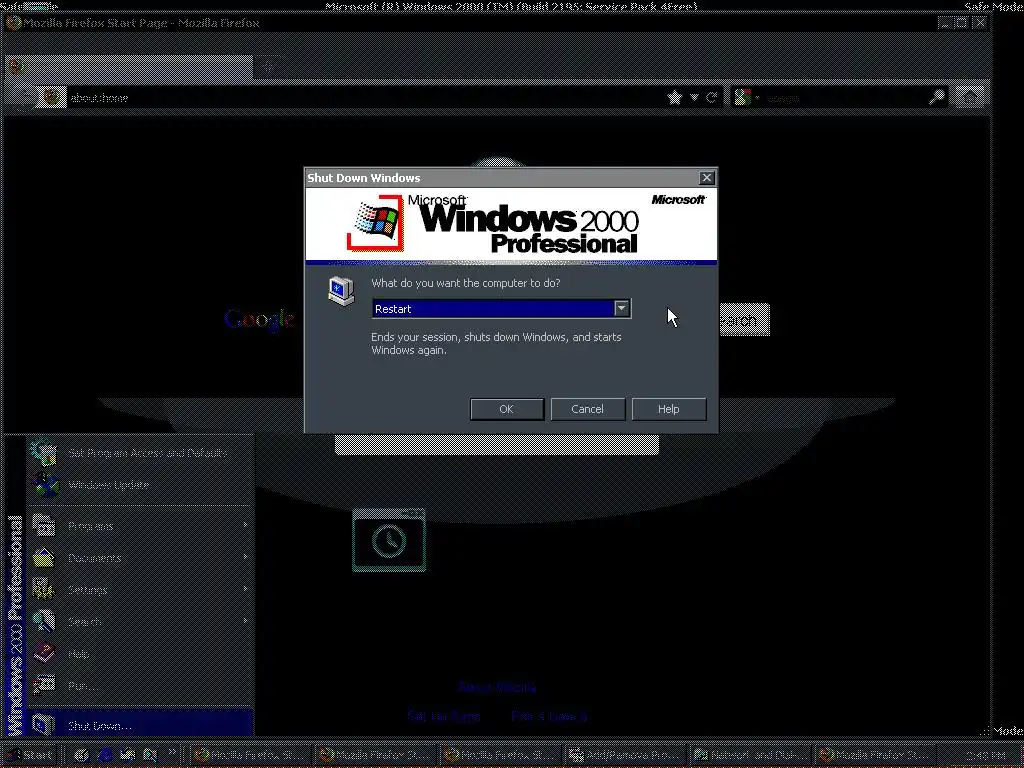The height and width of the screenshot is (768, 1024).
Task: Expand Documents in the Start menu
Action: [x=140, y=558]
